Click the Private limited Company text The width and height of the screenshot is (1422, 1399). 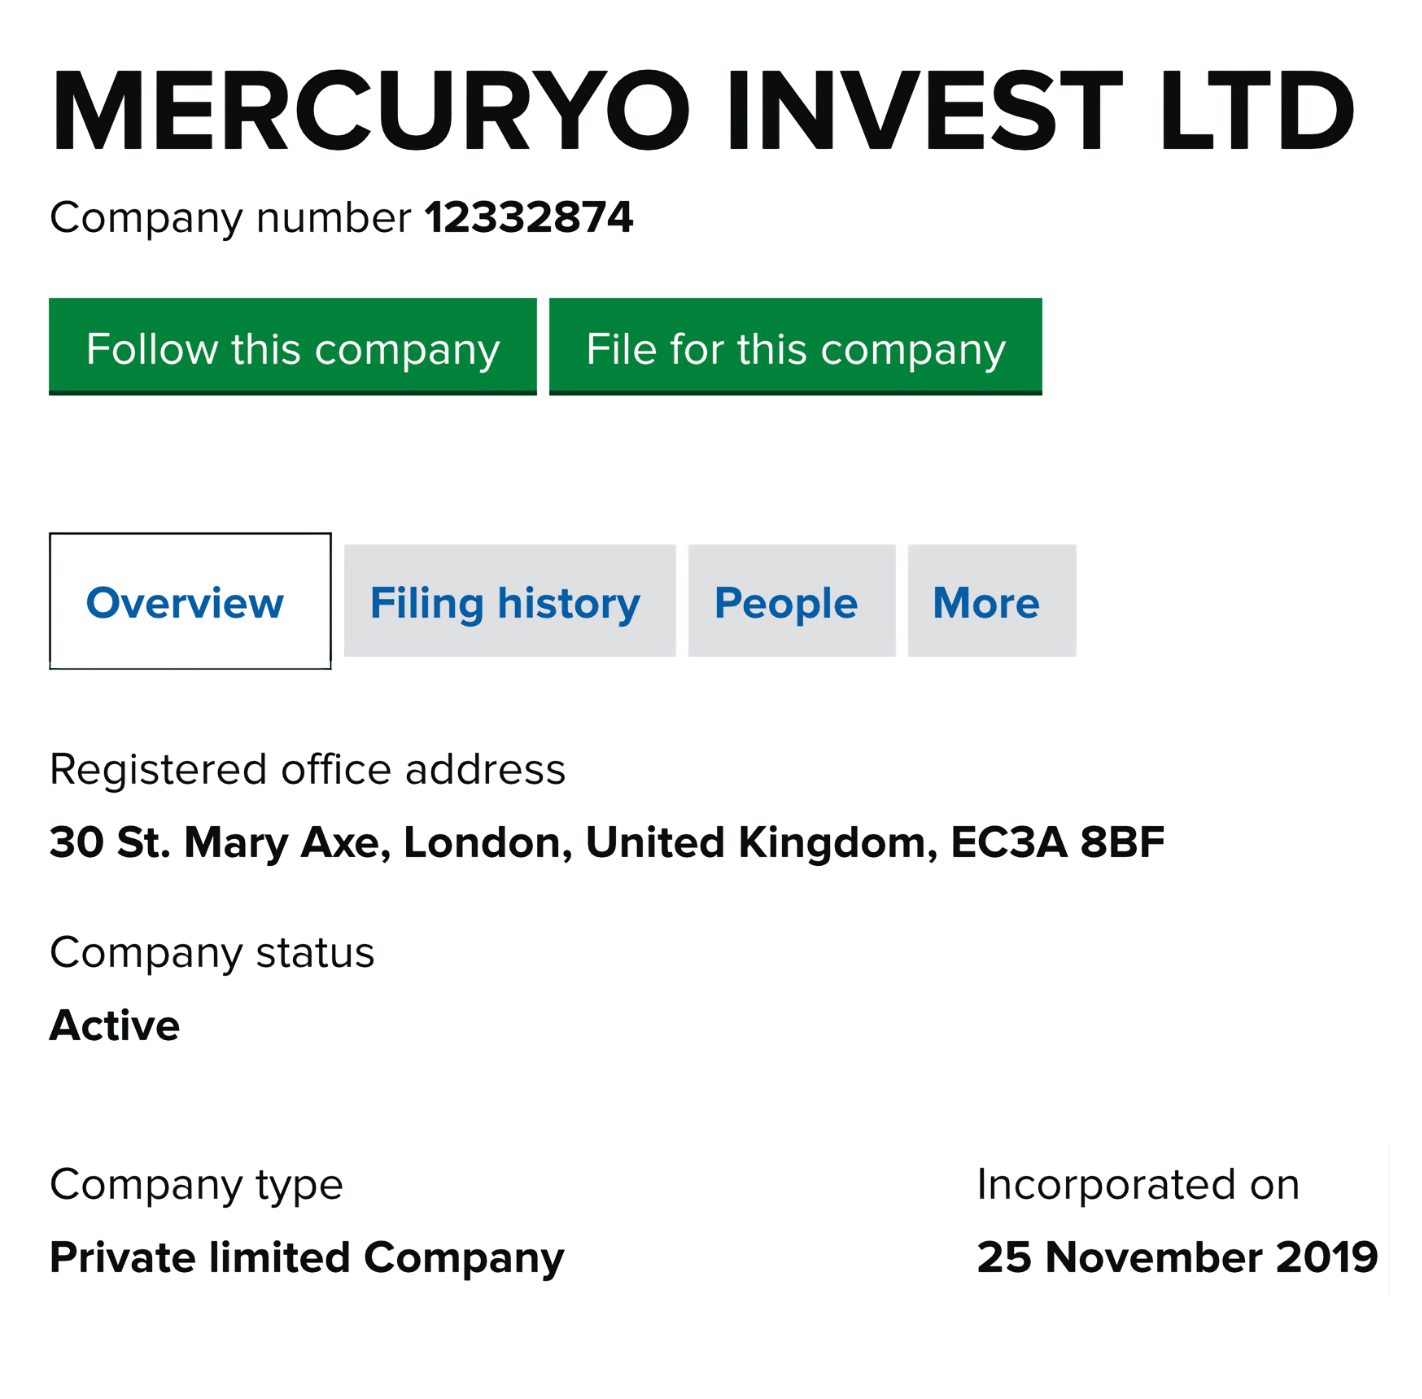pos(307,1258)
